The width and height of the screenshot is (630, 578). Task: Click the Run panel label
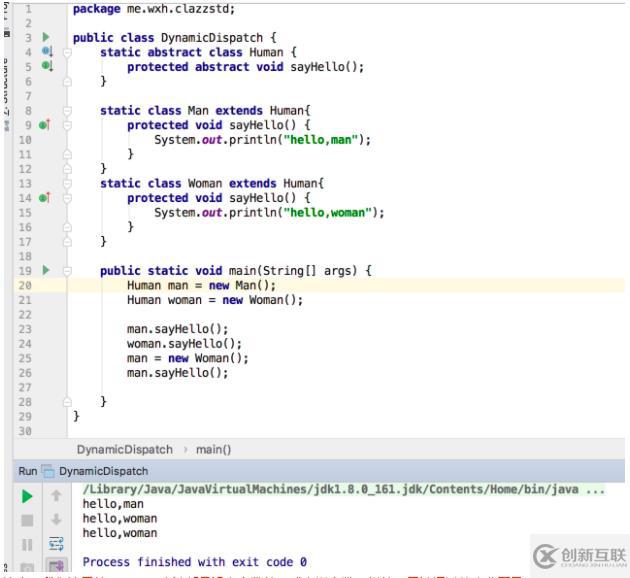28,471
